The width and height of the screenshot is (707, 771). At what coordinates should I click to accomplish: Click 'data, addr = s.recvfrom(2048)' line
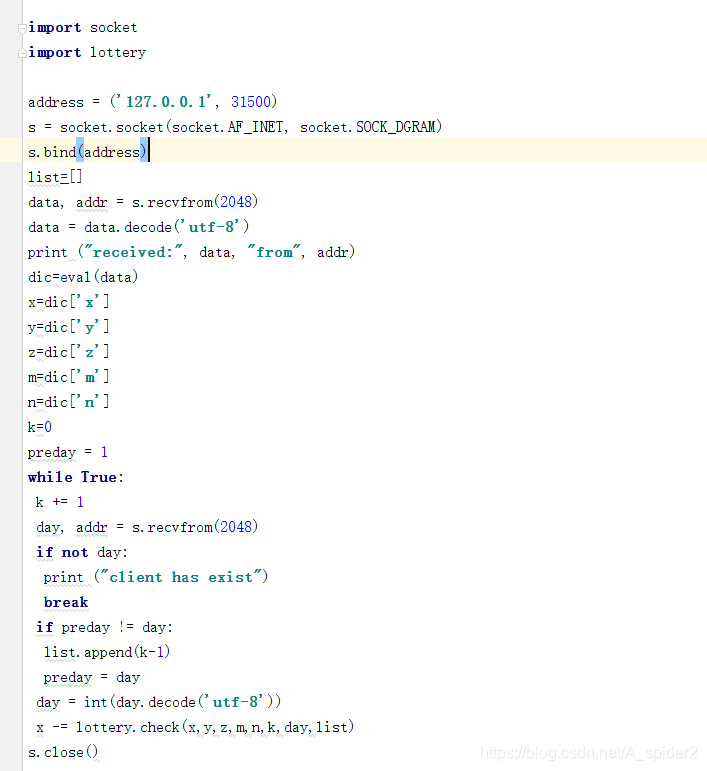tap(143, 202)
